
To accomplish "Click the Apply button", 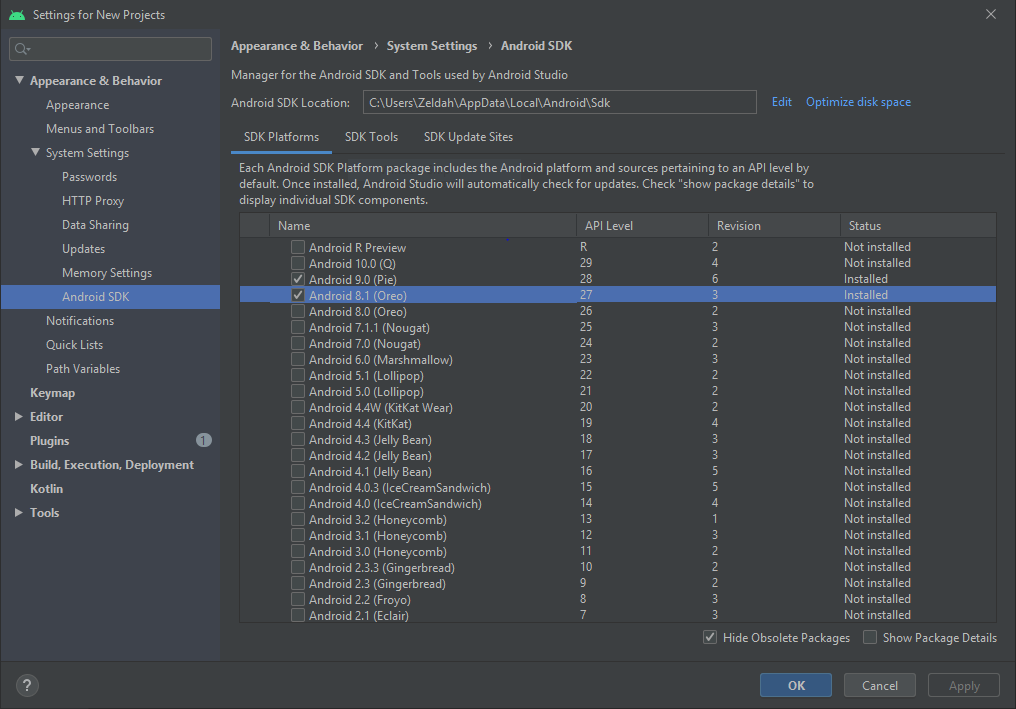I will (x=964, y=685).
